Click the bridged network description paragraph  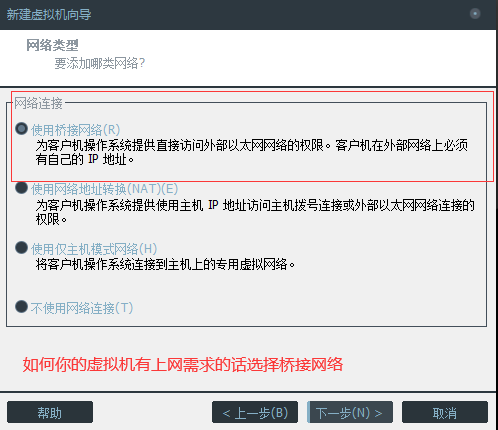click(252, 152)
